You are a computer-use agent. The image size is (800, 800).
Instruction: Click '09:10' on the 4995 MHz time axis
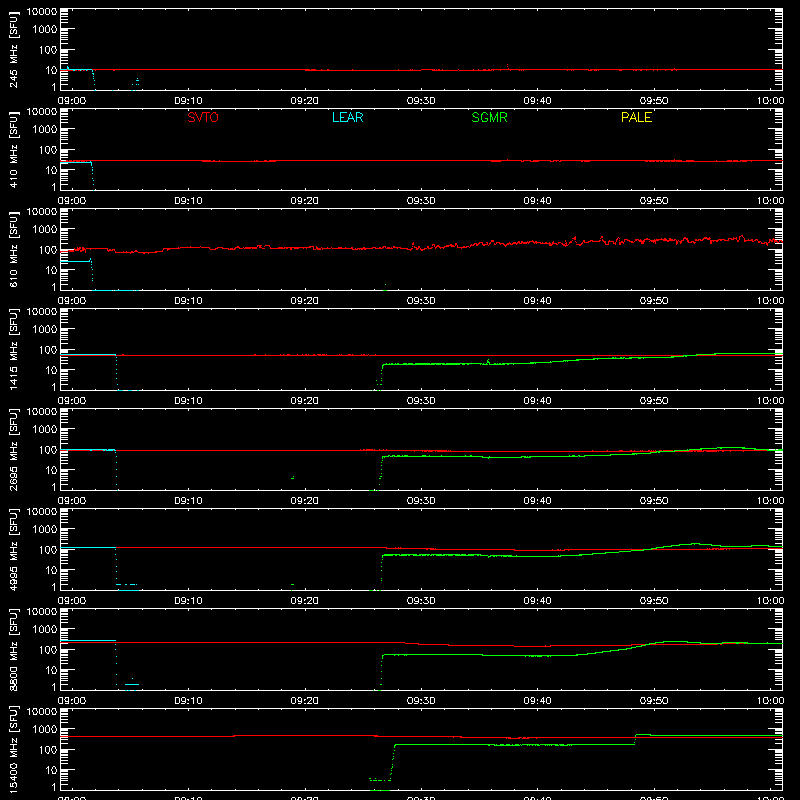[188, 601]
